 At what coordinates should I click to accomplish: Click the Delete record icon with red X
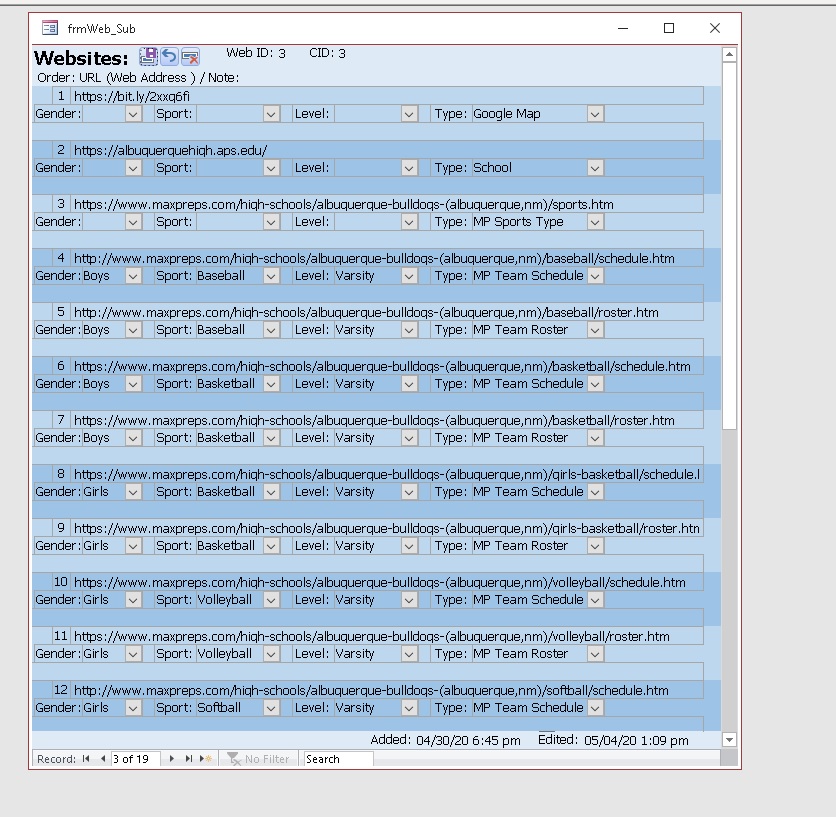(x=190, y=56)
